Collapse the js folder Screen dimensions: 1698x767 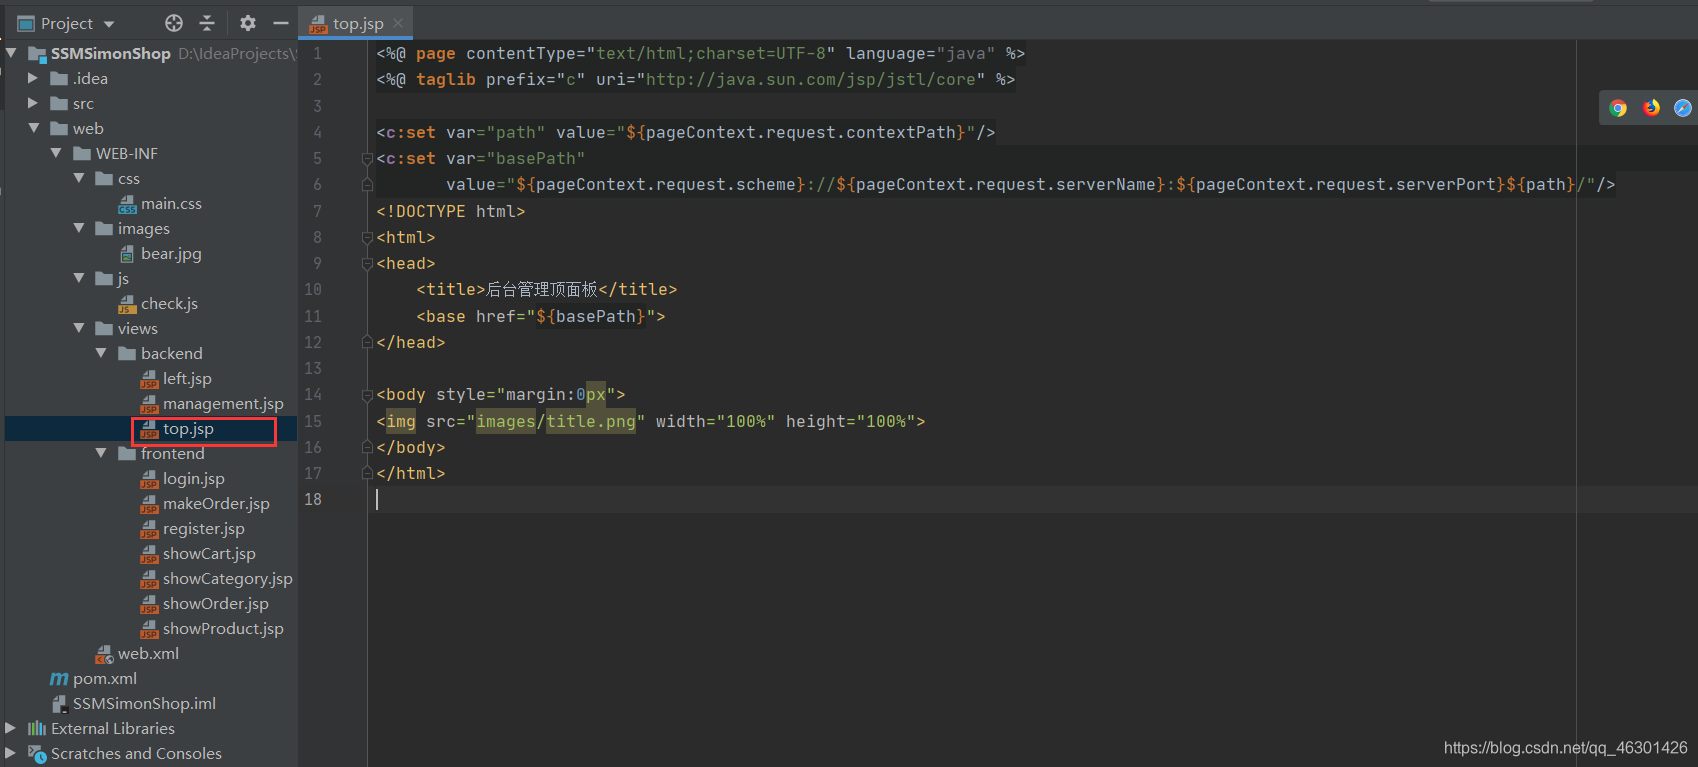[79, 278]
